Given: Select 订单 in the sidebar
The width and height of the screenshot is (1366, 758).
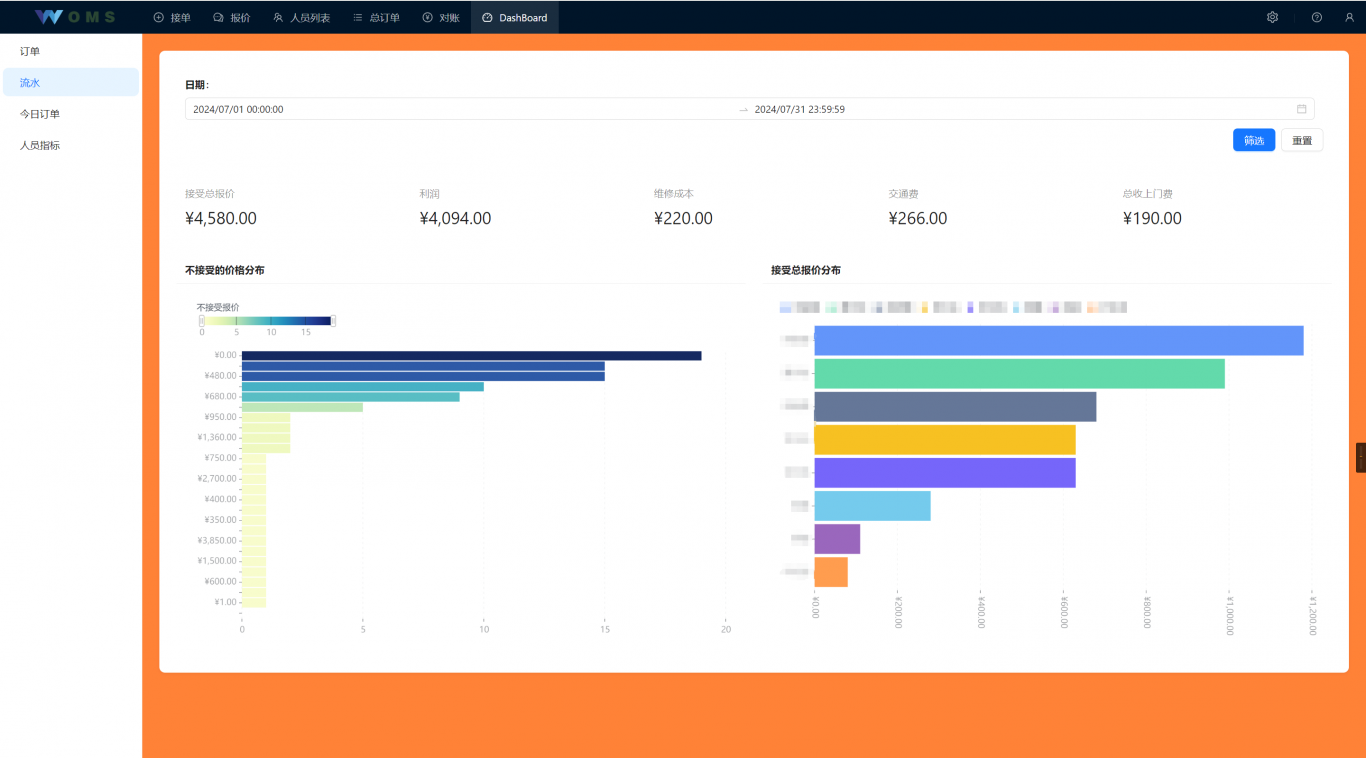Looking at the screenshot, I should tap(71, 51).
